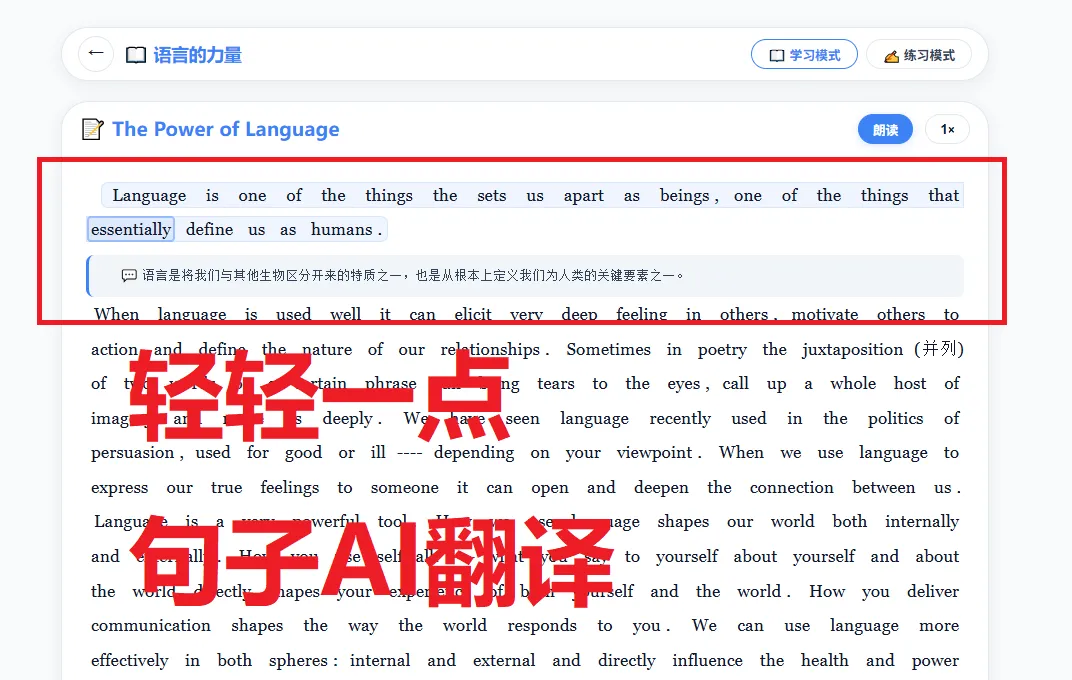Screen dimensions: 1072x680
Task: Click the word 'feelings'
Action: click(x=289, y=488)
